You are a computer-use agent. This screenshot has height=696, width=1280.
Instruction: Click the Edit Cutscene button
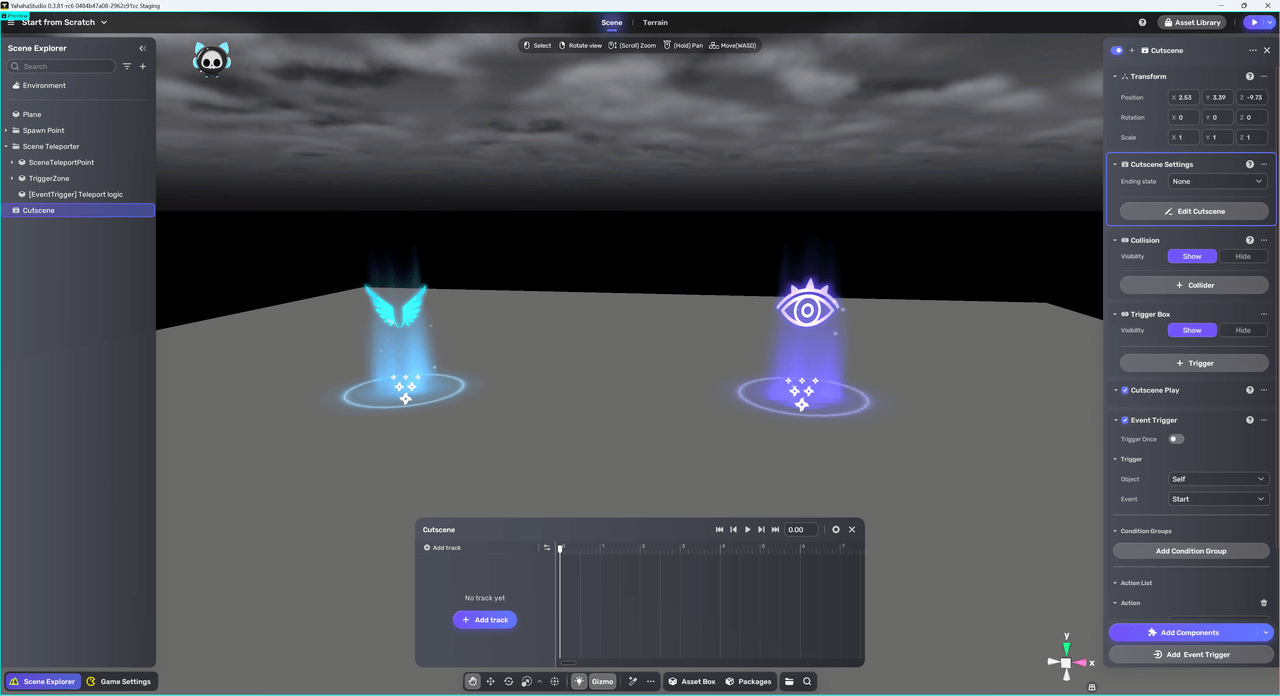point(1193,211)
